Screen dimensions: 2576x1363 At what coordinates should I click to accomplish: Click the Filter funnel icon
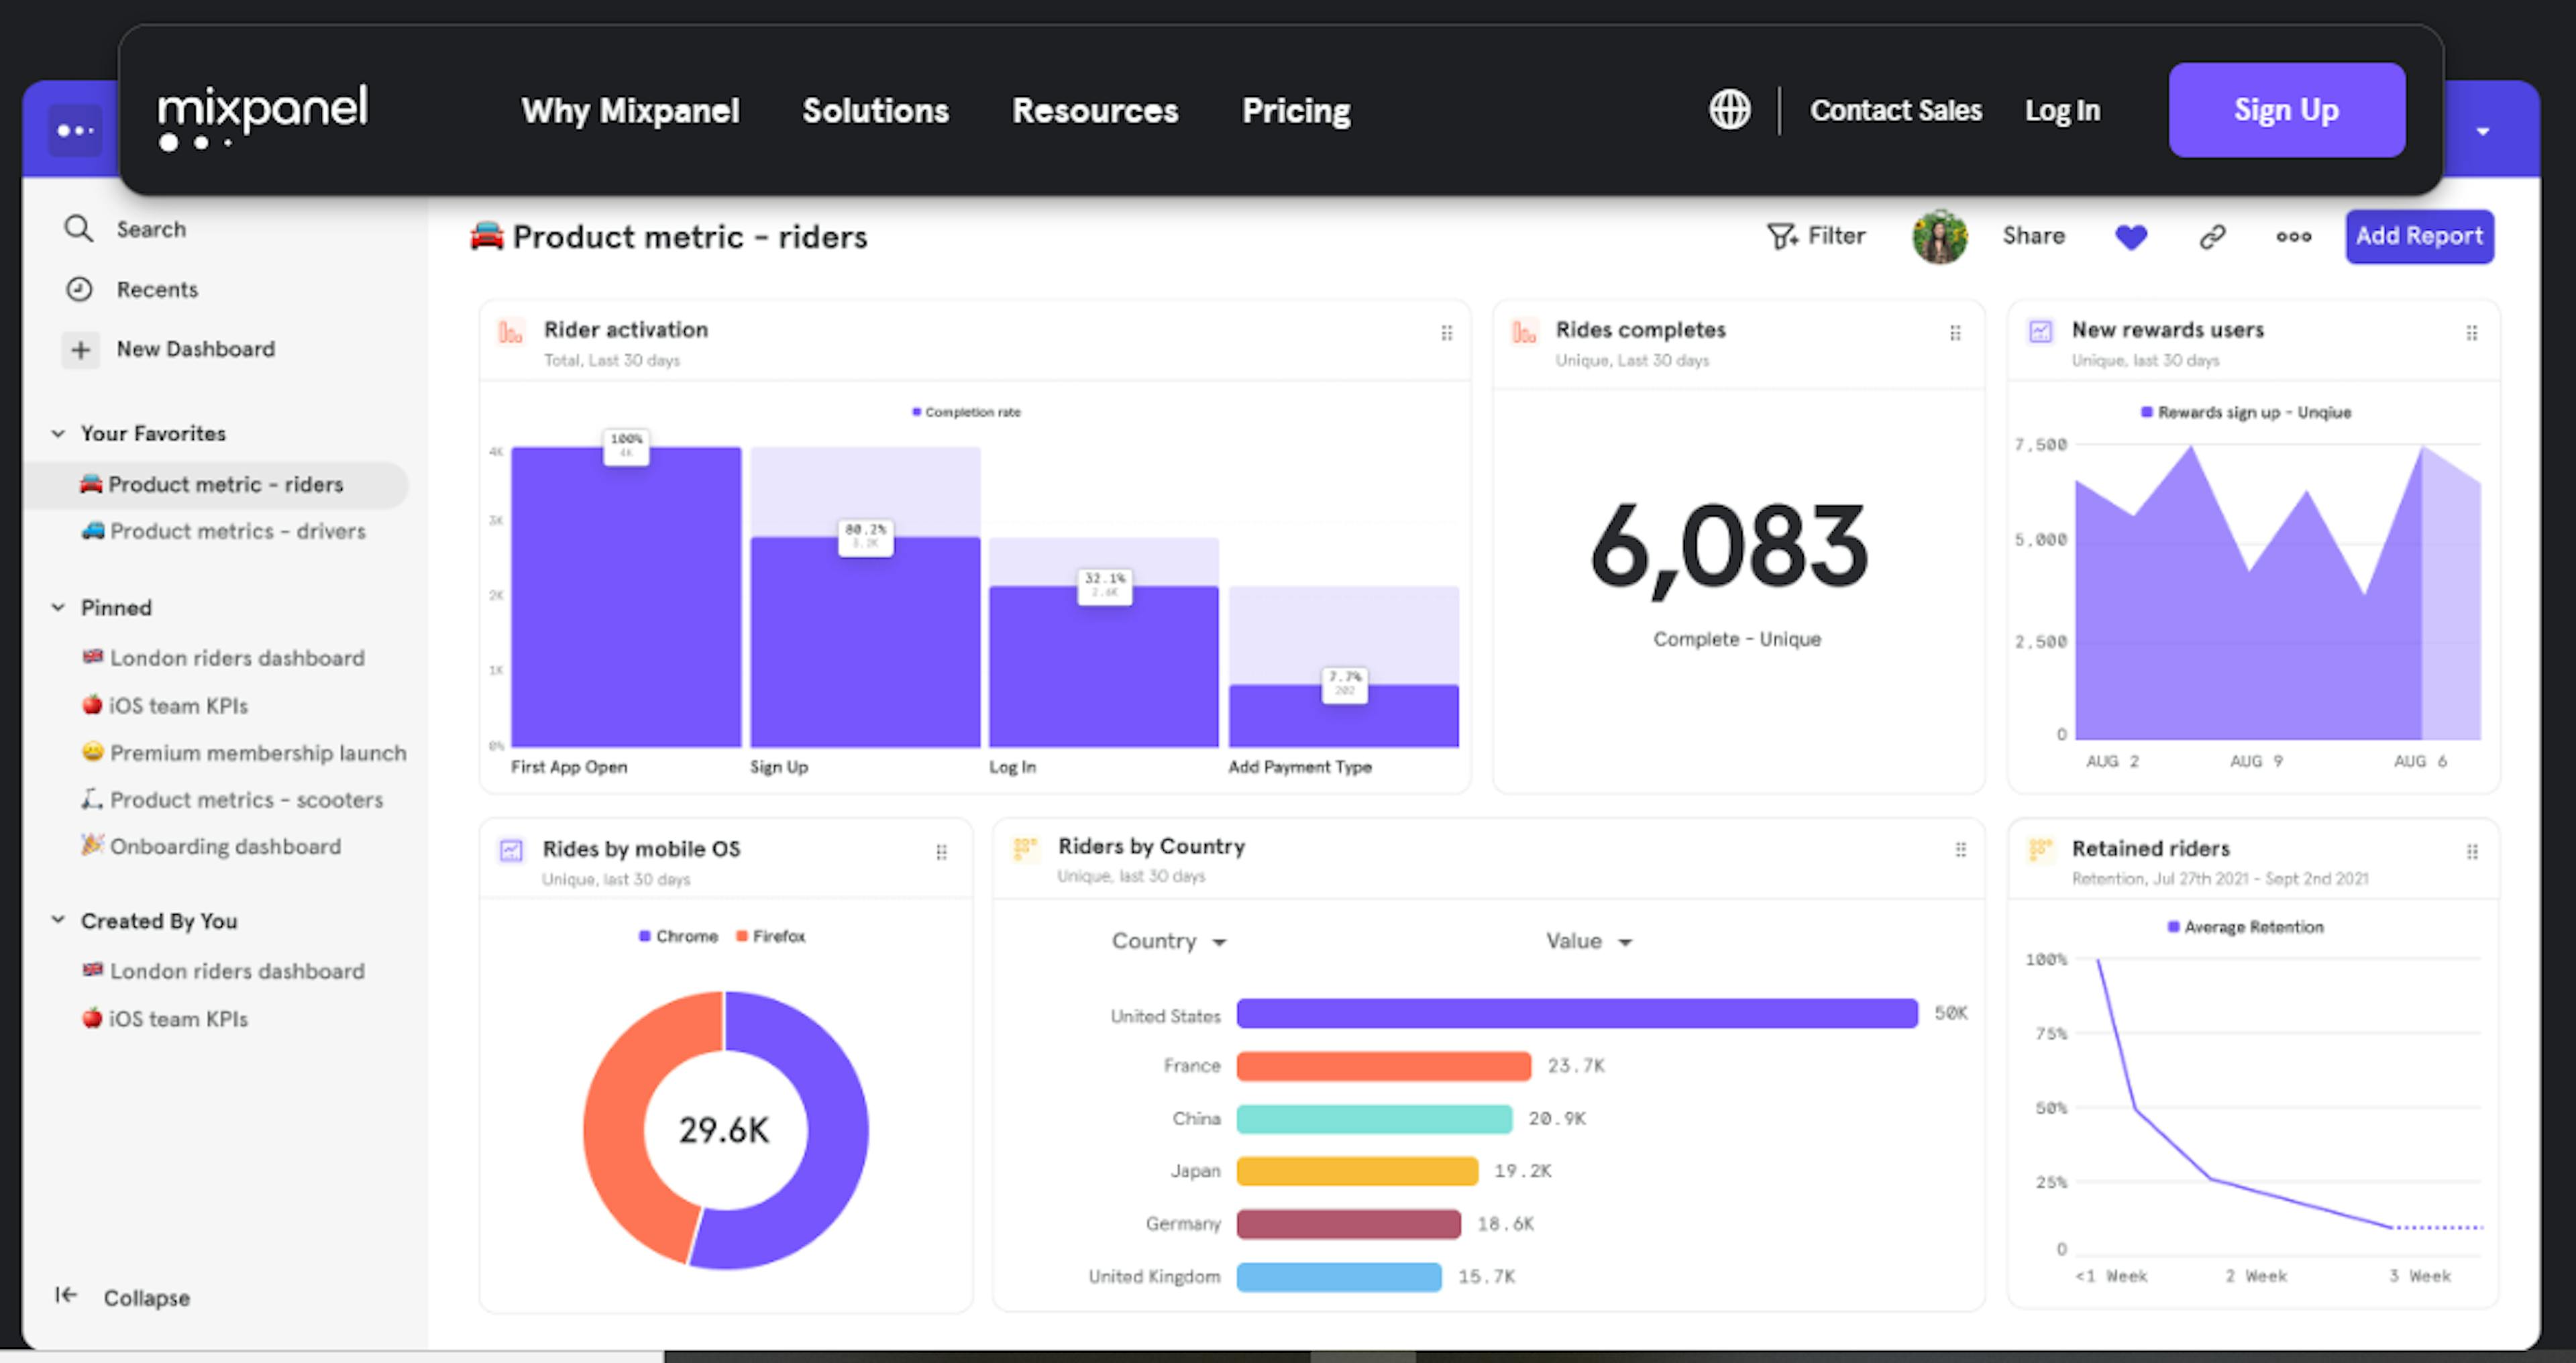click(1781, 236)
